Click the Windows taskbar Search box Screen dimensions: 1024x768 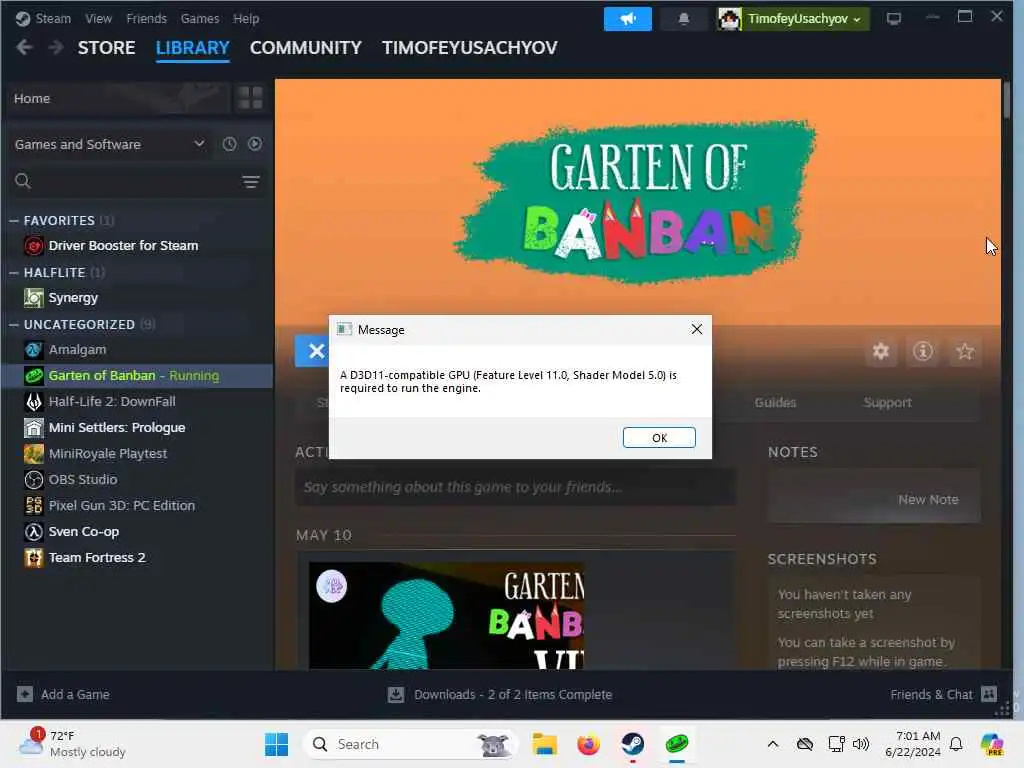tap(410, 744)
